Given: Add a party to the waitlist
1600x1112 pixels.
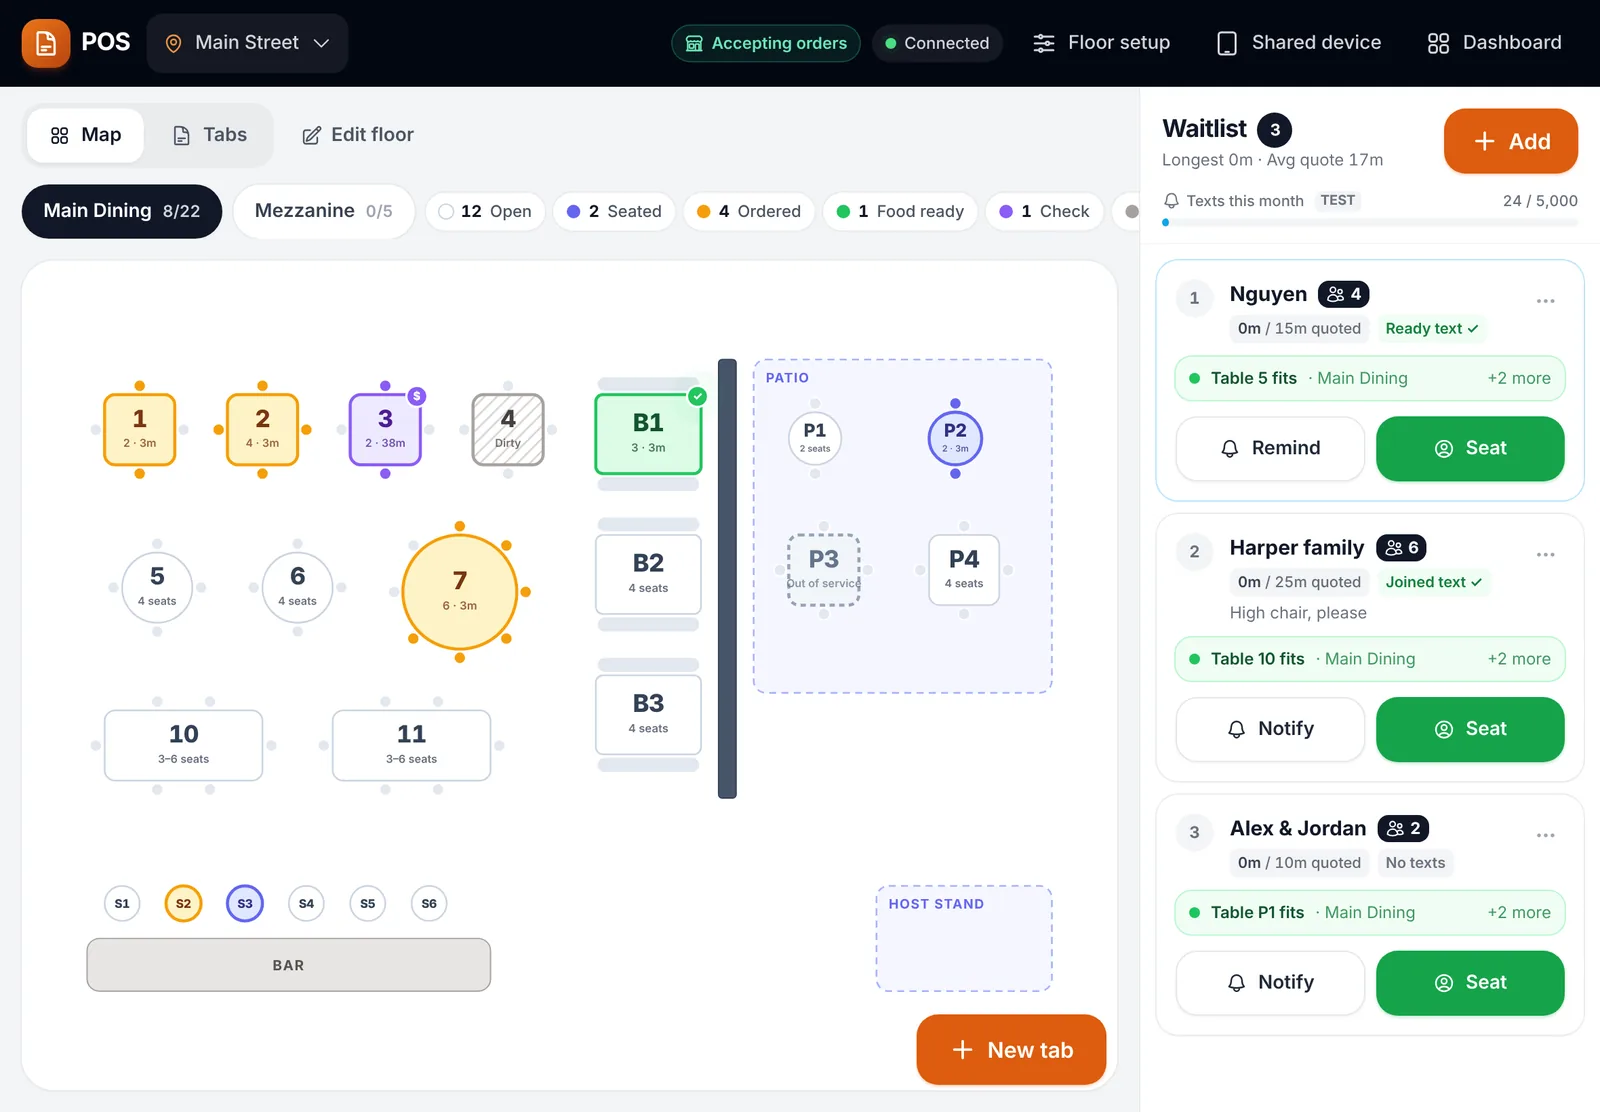Looking at the screenshot, I should [x=1511, y=141].
